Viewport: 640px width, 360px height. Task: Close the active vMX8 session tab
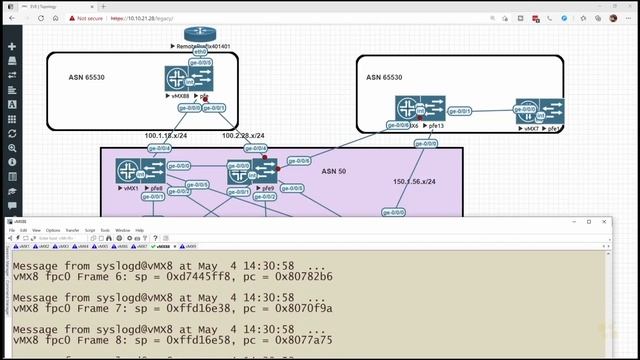click(x=175, y=247)
